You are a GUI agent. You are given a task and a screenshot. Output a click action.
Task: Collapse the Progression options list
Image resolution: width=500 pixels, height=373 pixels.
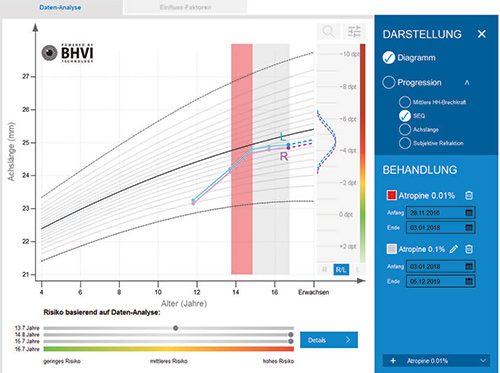pyautogui.click(x=467, y=82)
